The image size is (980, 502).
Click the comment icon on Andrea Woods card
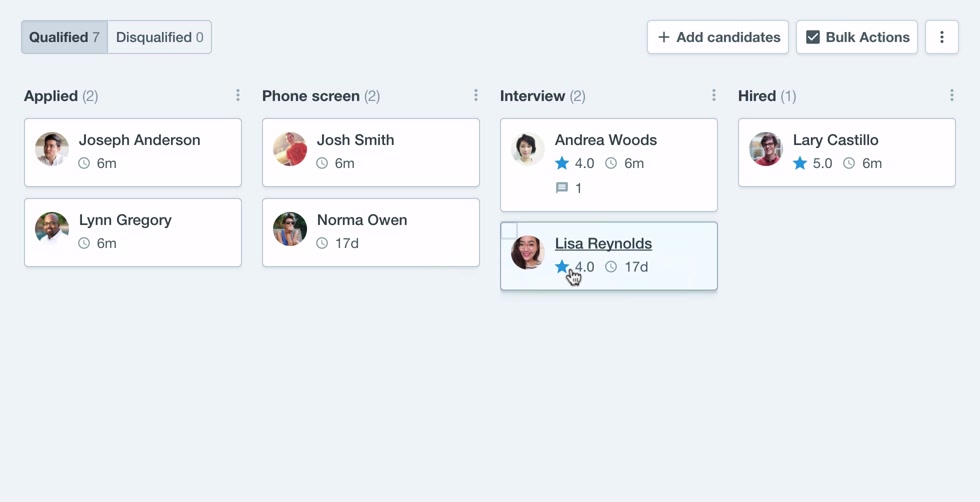click(x=562, y=188)
